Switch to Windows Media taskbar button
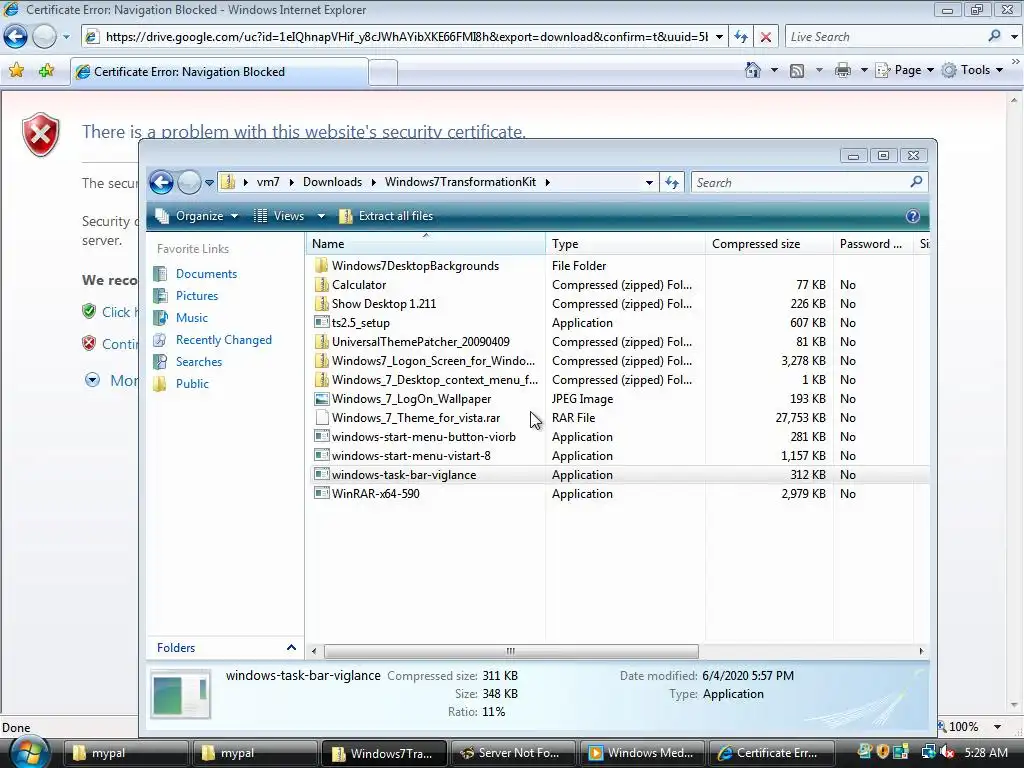The height and width of the screenshot is (768, 1024). tap(642, 753)
